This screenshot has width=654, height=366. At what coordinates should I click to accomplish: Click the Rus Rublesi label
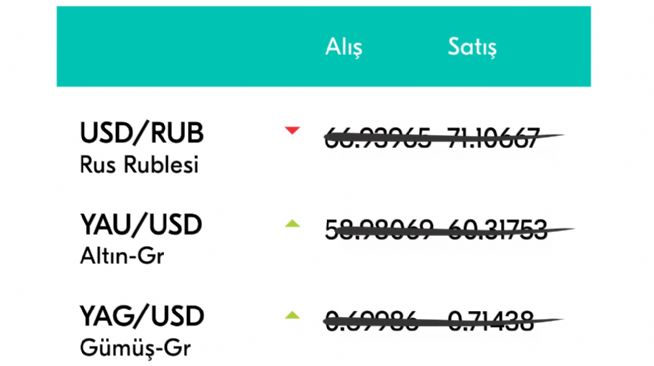[139, 165]
